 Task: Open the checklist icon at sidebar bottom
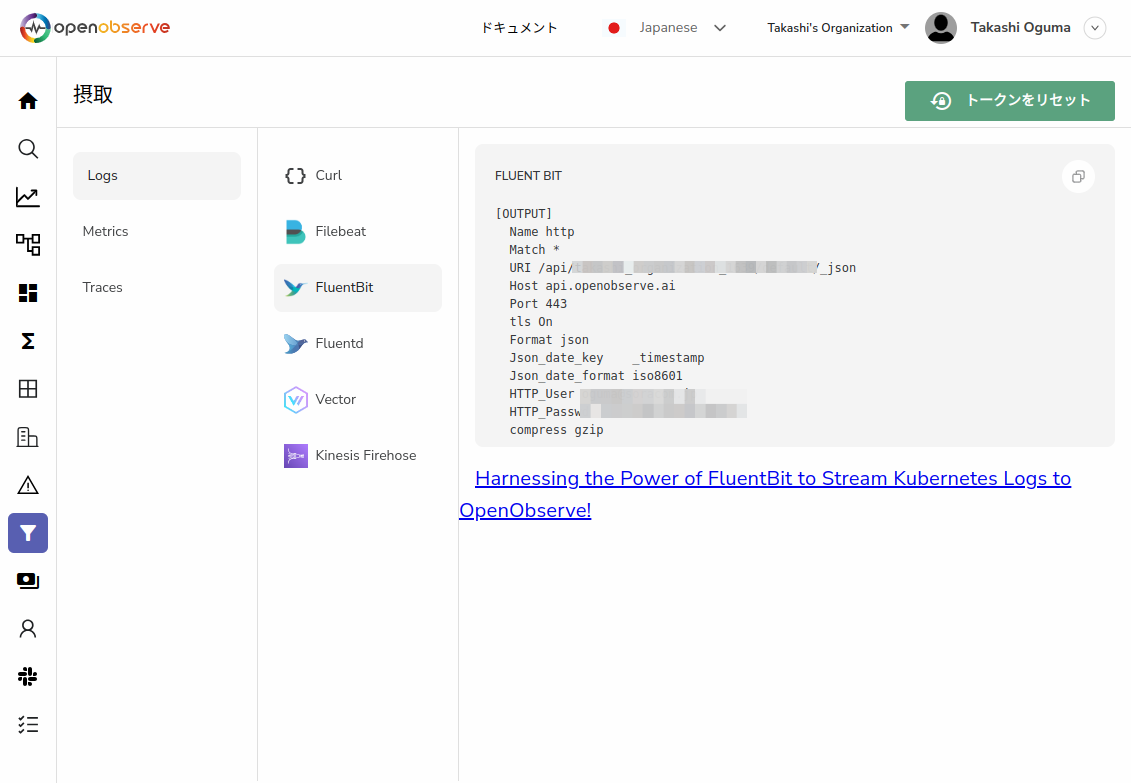click(28, 725)
